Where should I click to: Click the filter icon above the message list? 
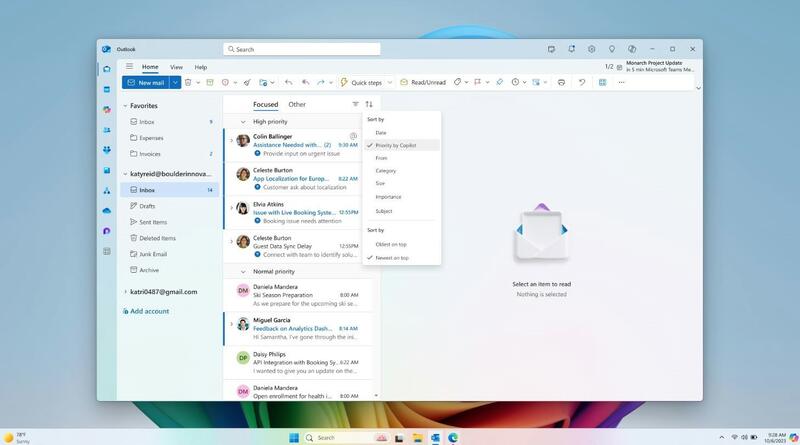coord(355,104)
